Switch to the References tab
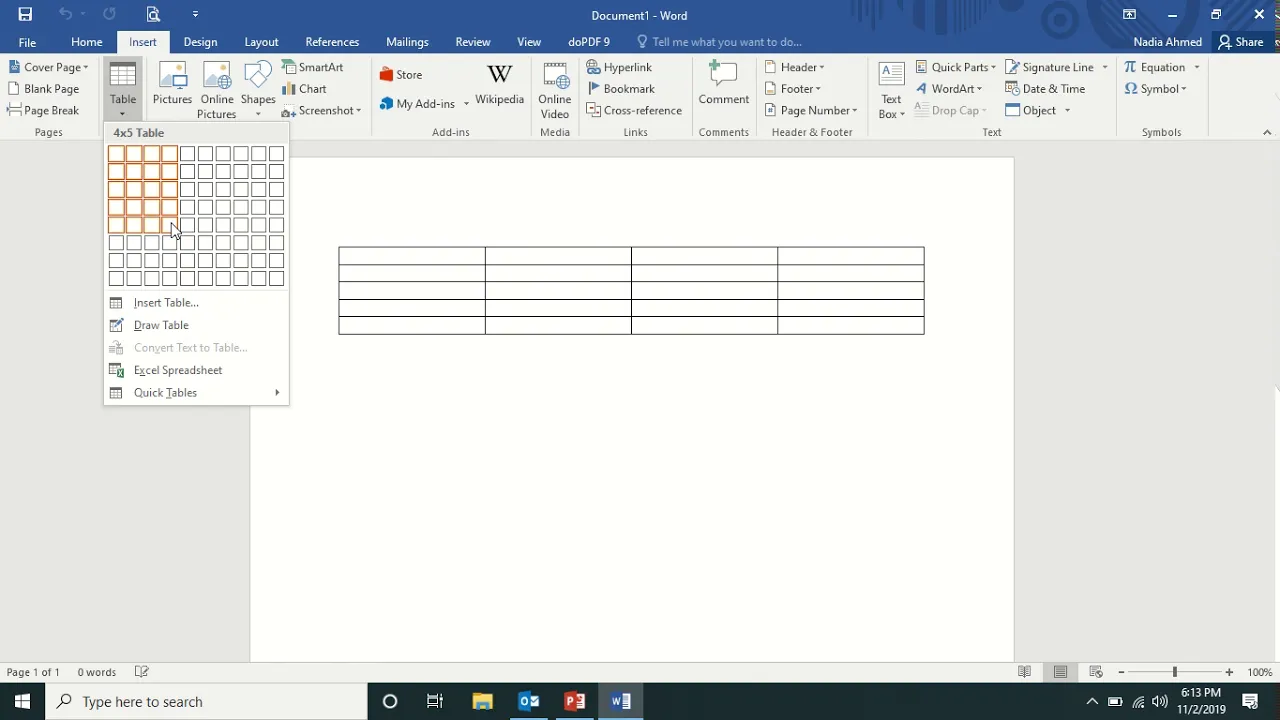This screenshot has width=1280, height=720. pos(332,42)
